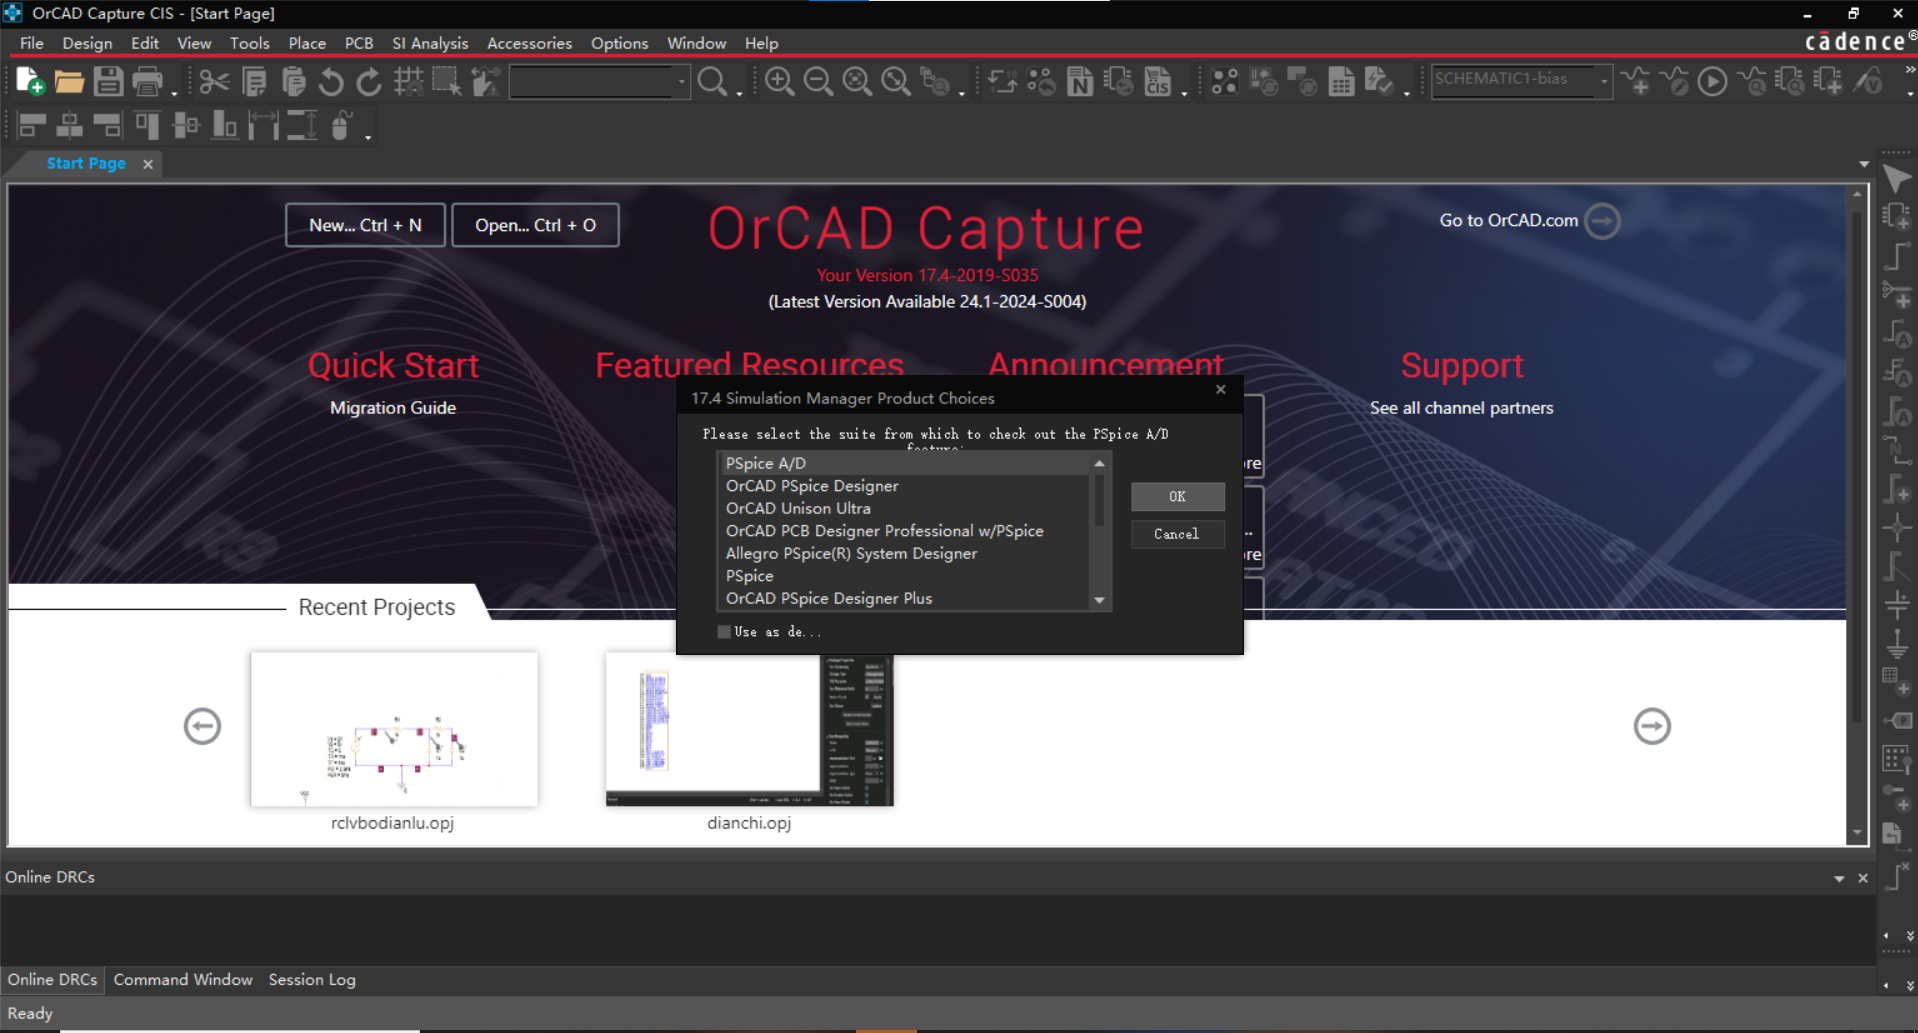Click Cancel in Simulation Manager dialog

click(1177, 534)
